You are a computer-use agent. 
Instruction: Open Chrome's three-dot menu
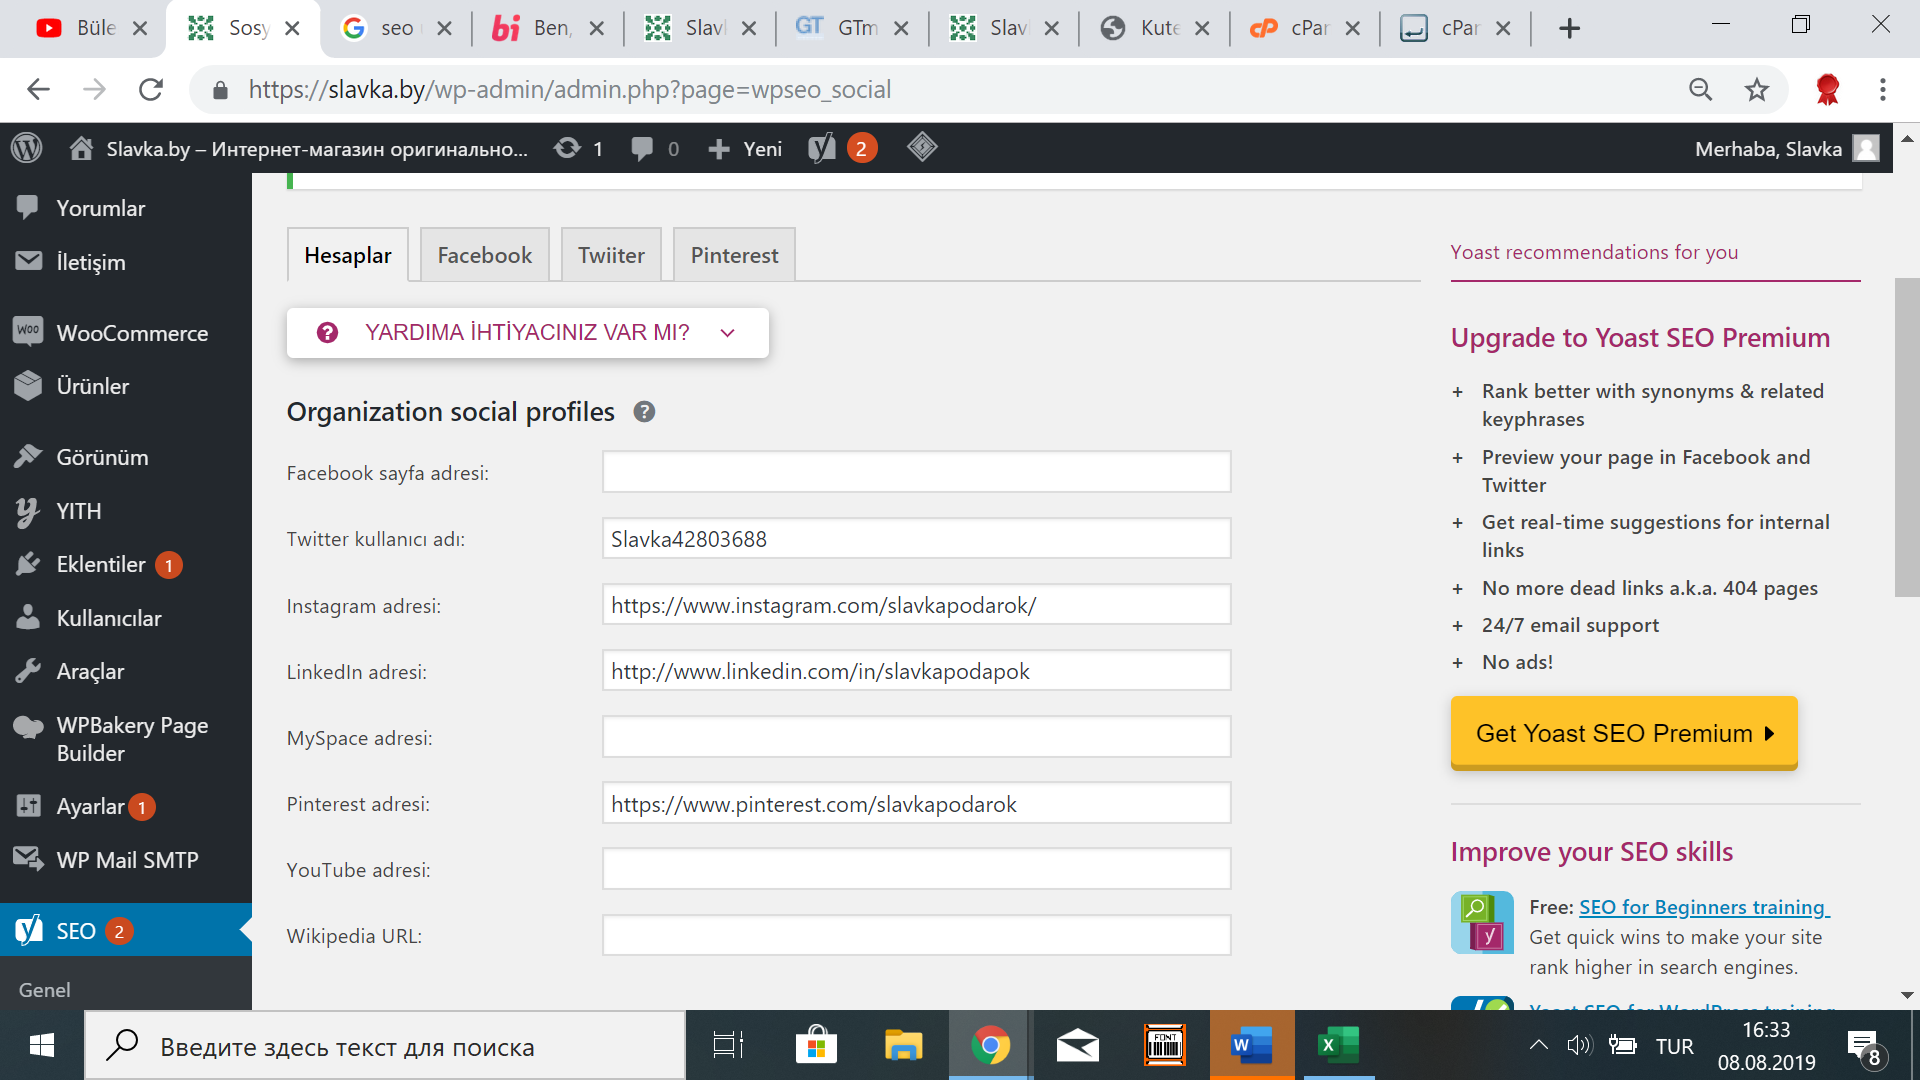tap(1883, 90)
